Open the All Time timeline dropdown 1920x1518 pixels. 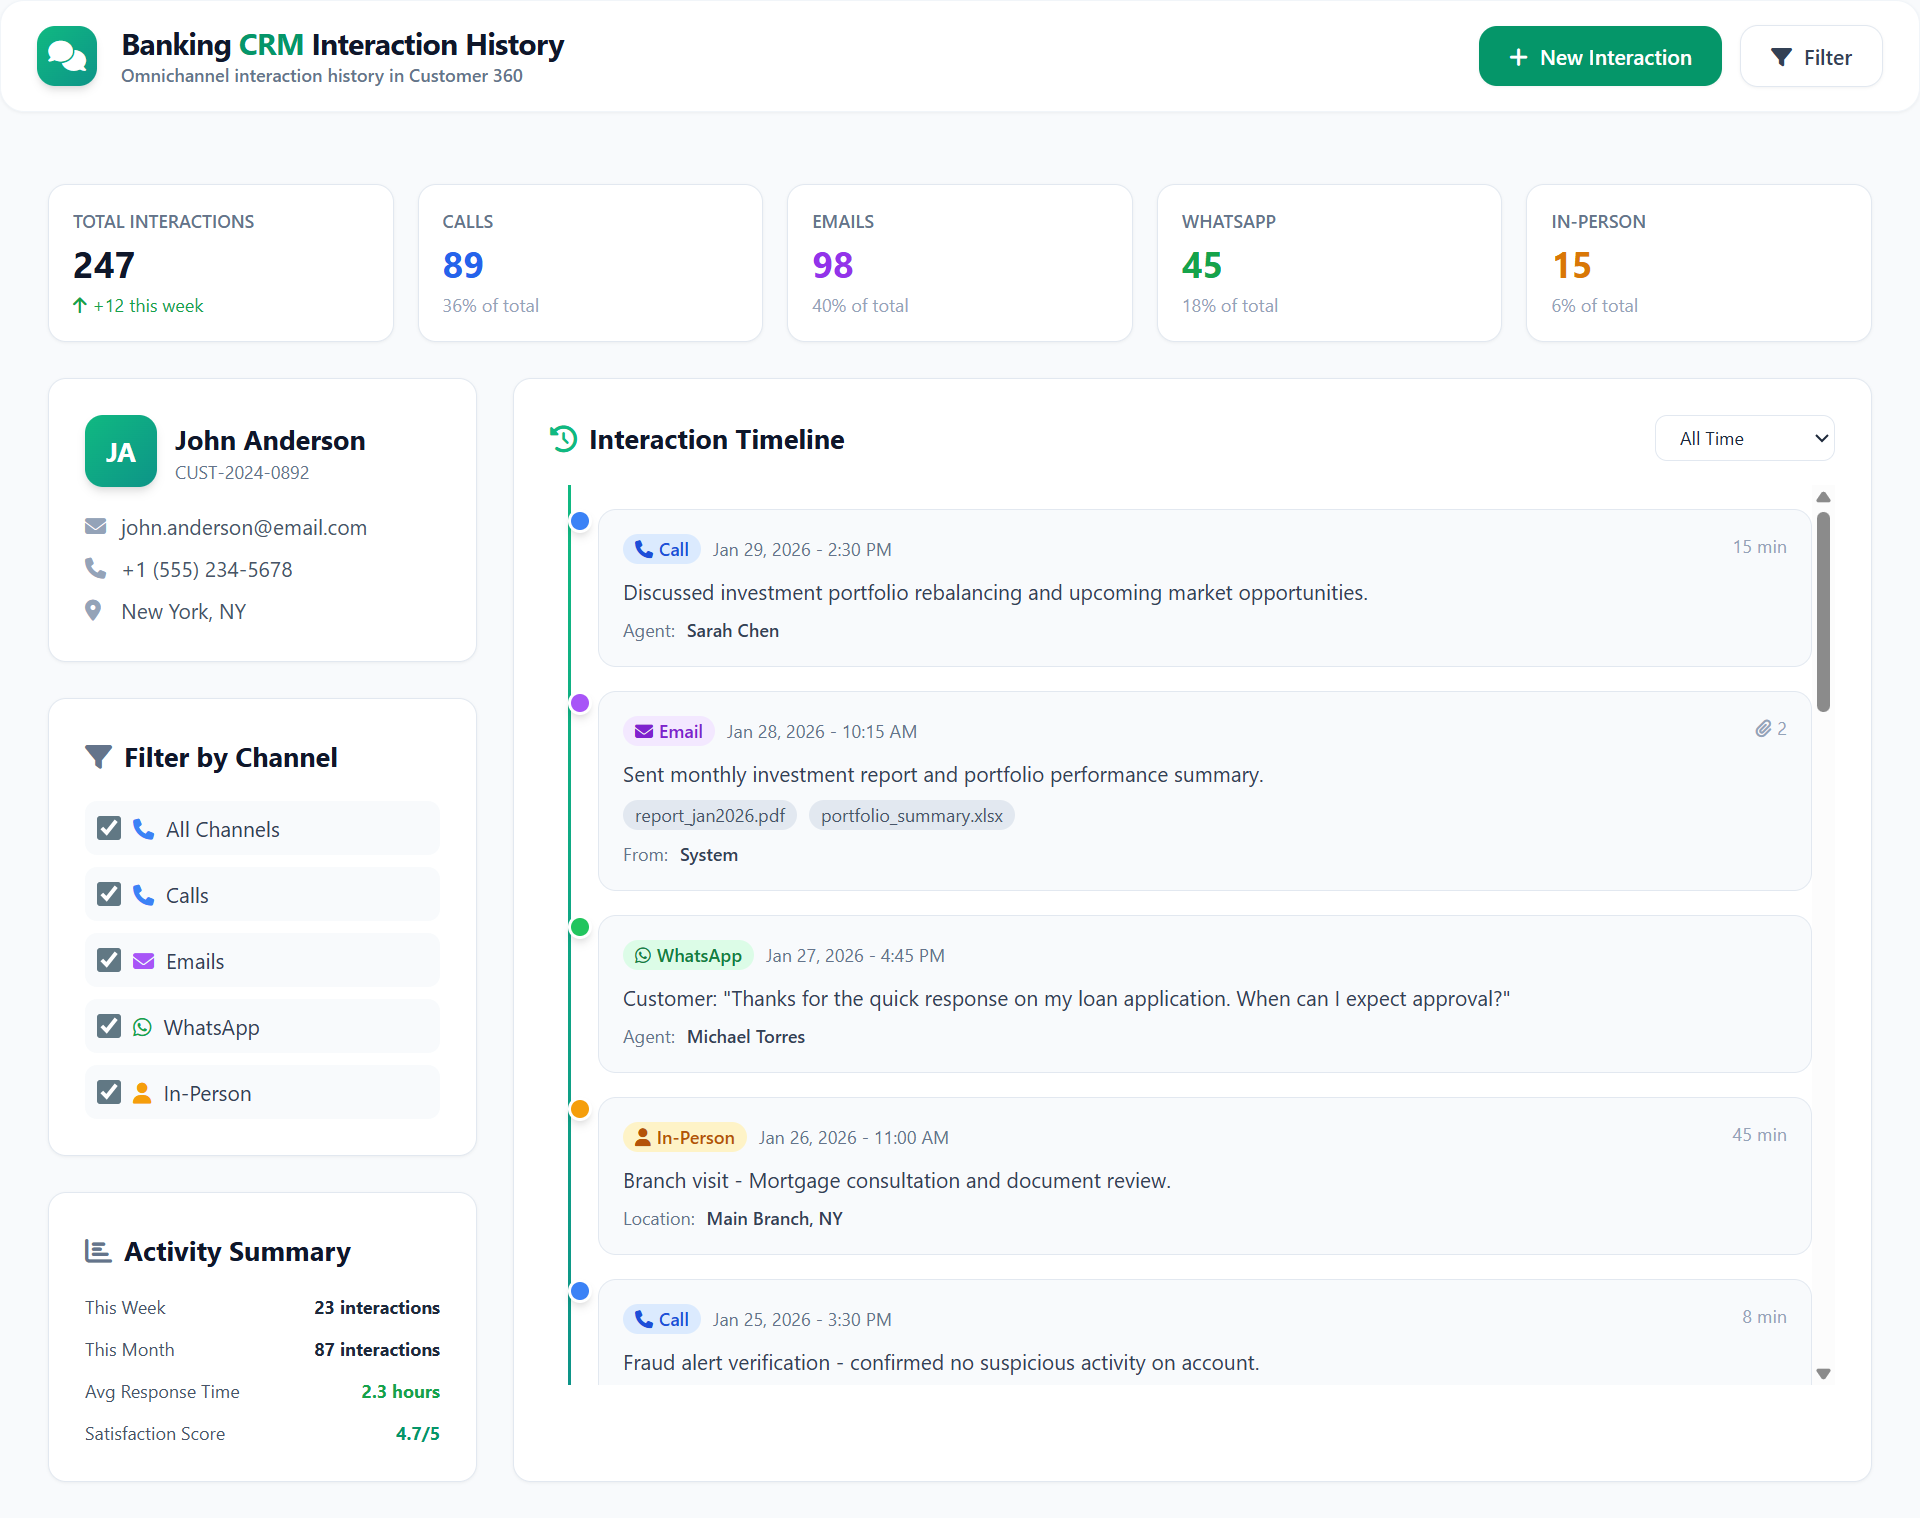pos(1744,438)
